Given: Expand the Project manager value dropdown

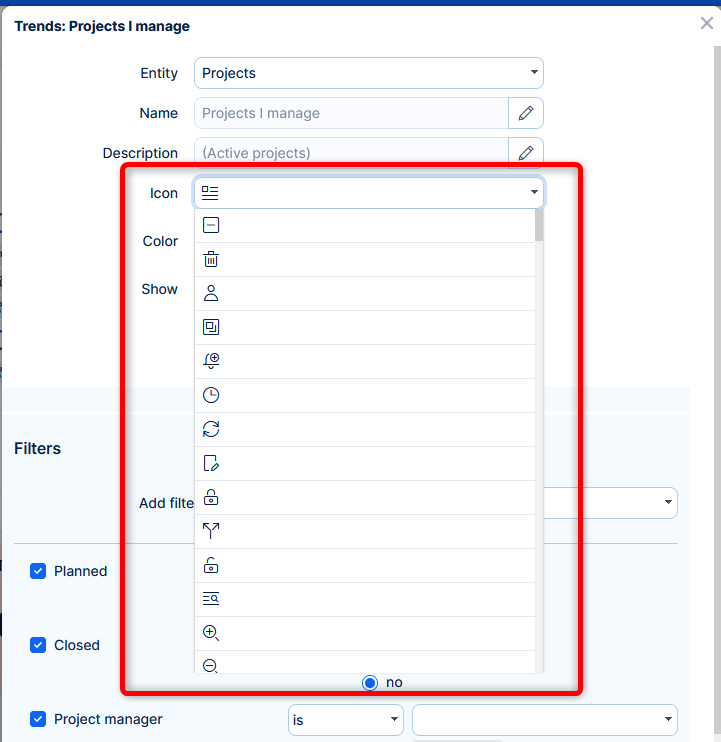Looking at the screenshot, I should coord(544,719).
